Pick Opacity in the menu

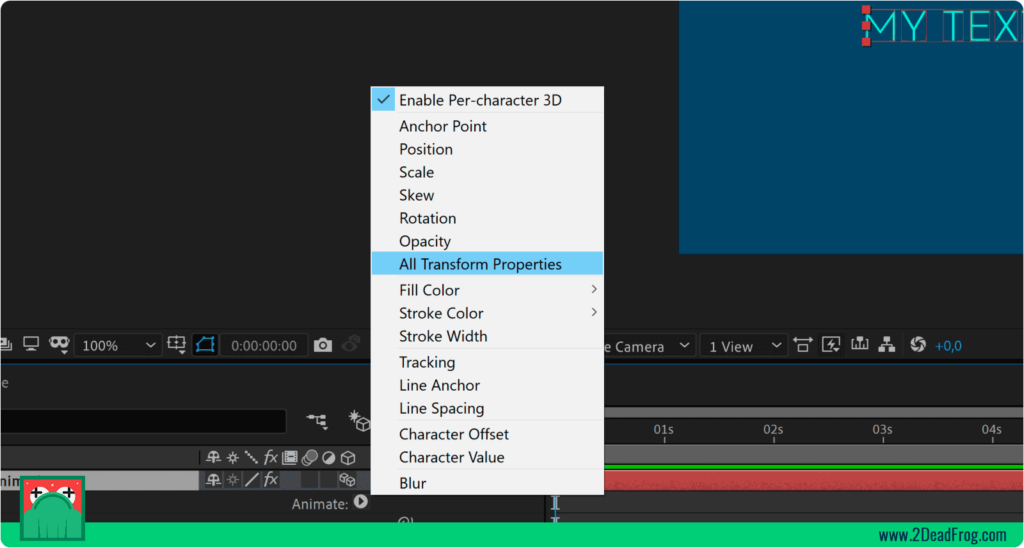click(487, 241)
